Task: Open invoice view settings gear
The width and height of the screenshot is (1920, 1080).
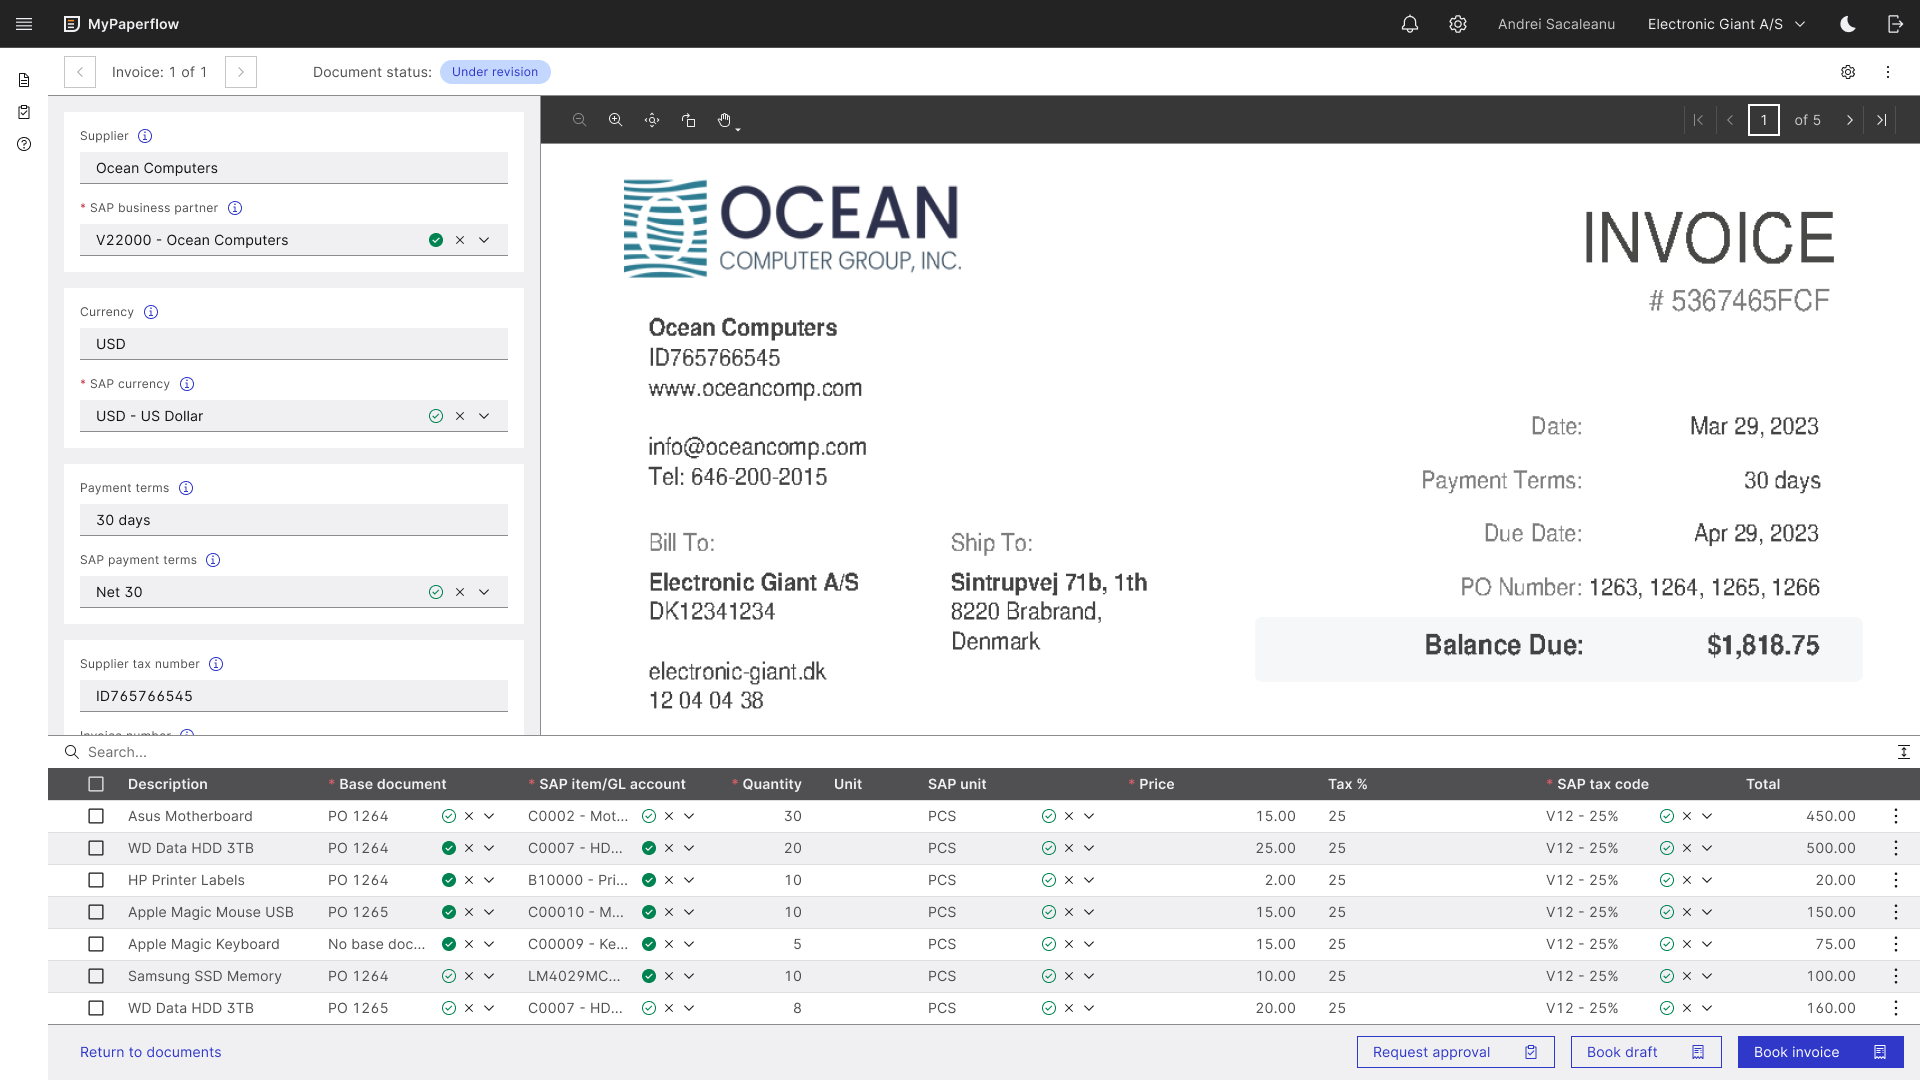Action: [x=1848, y=72]
